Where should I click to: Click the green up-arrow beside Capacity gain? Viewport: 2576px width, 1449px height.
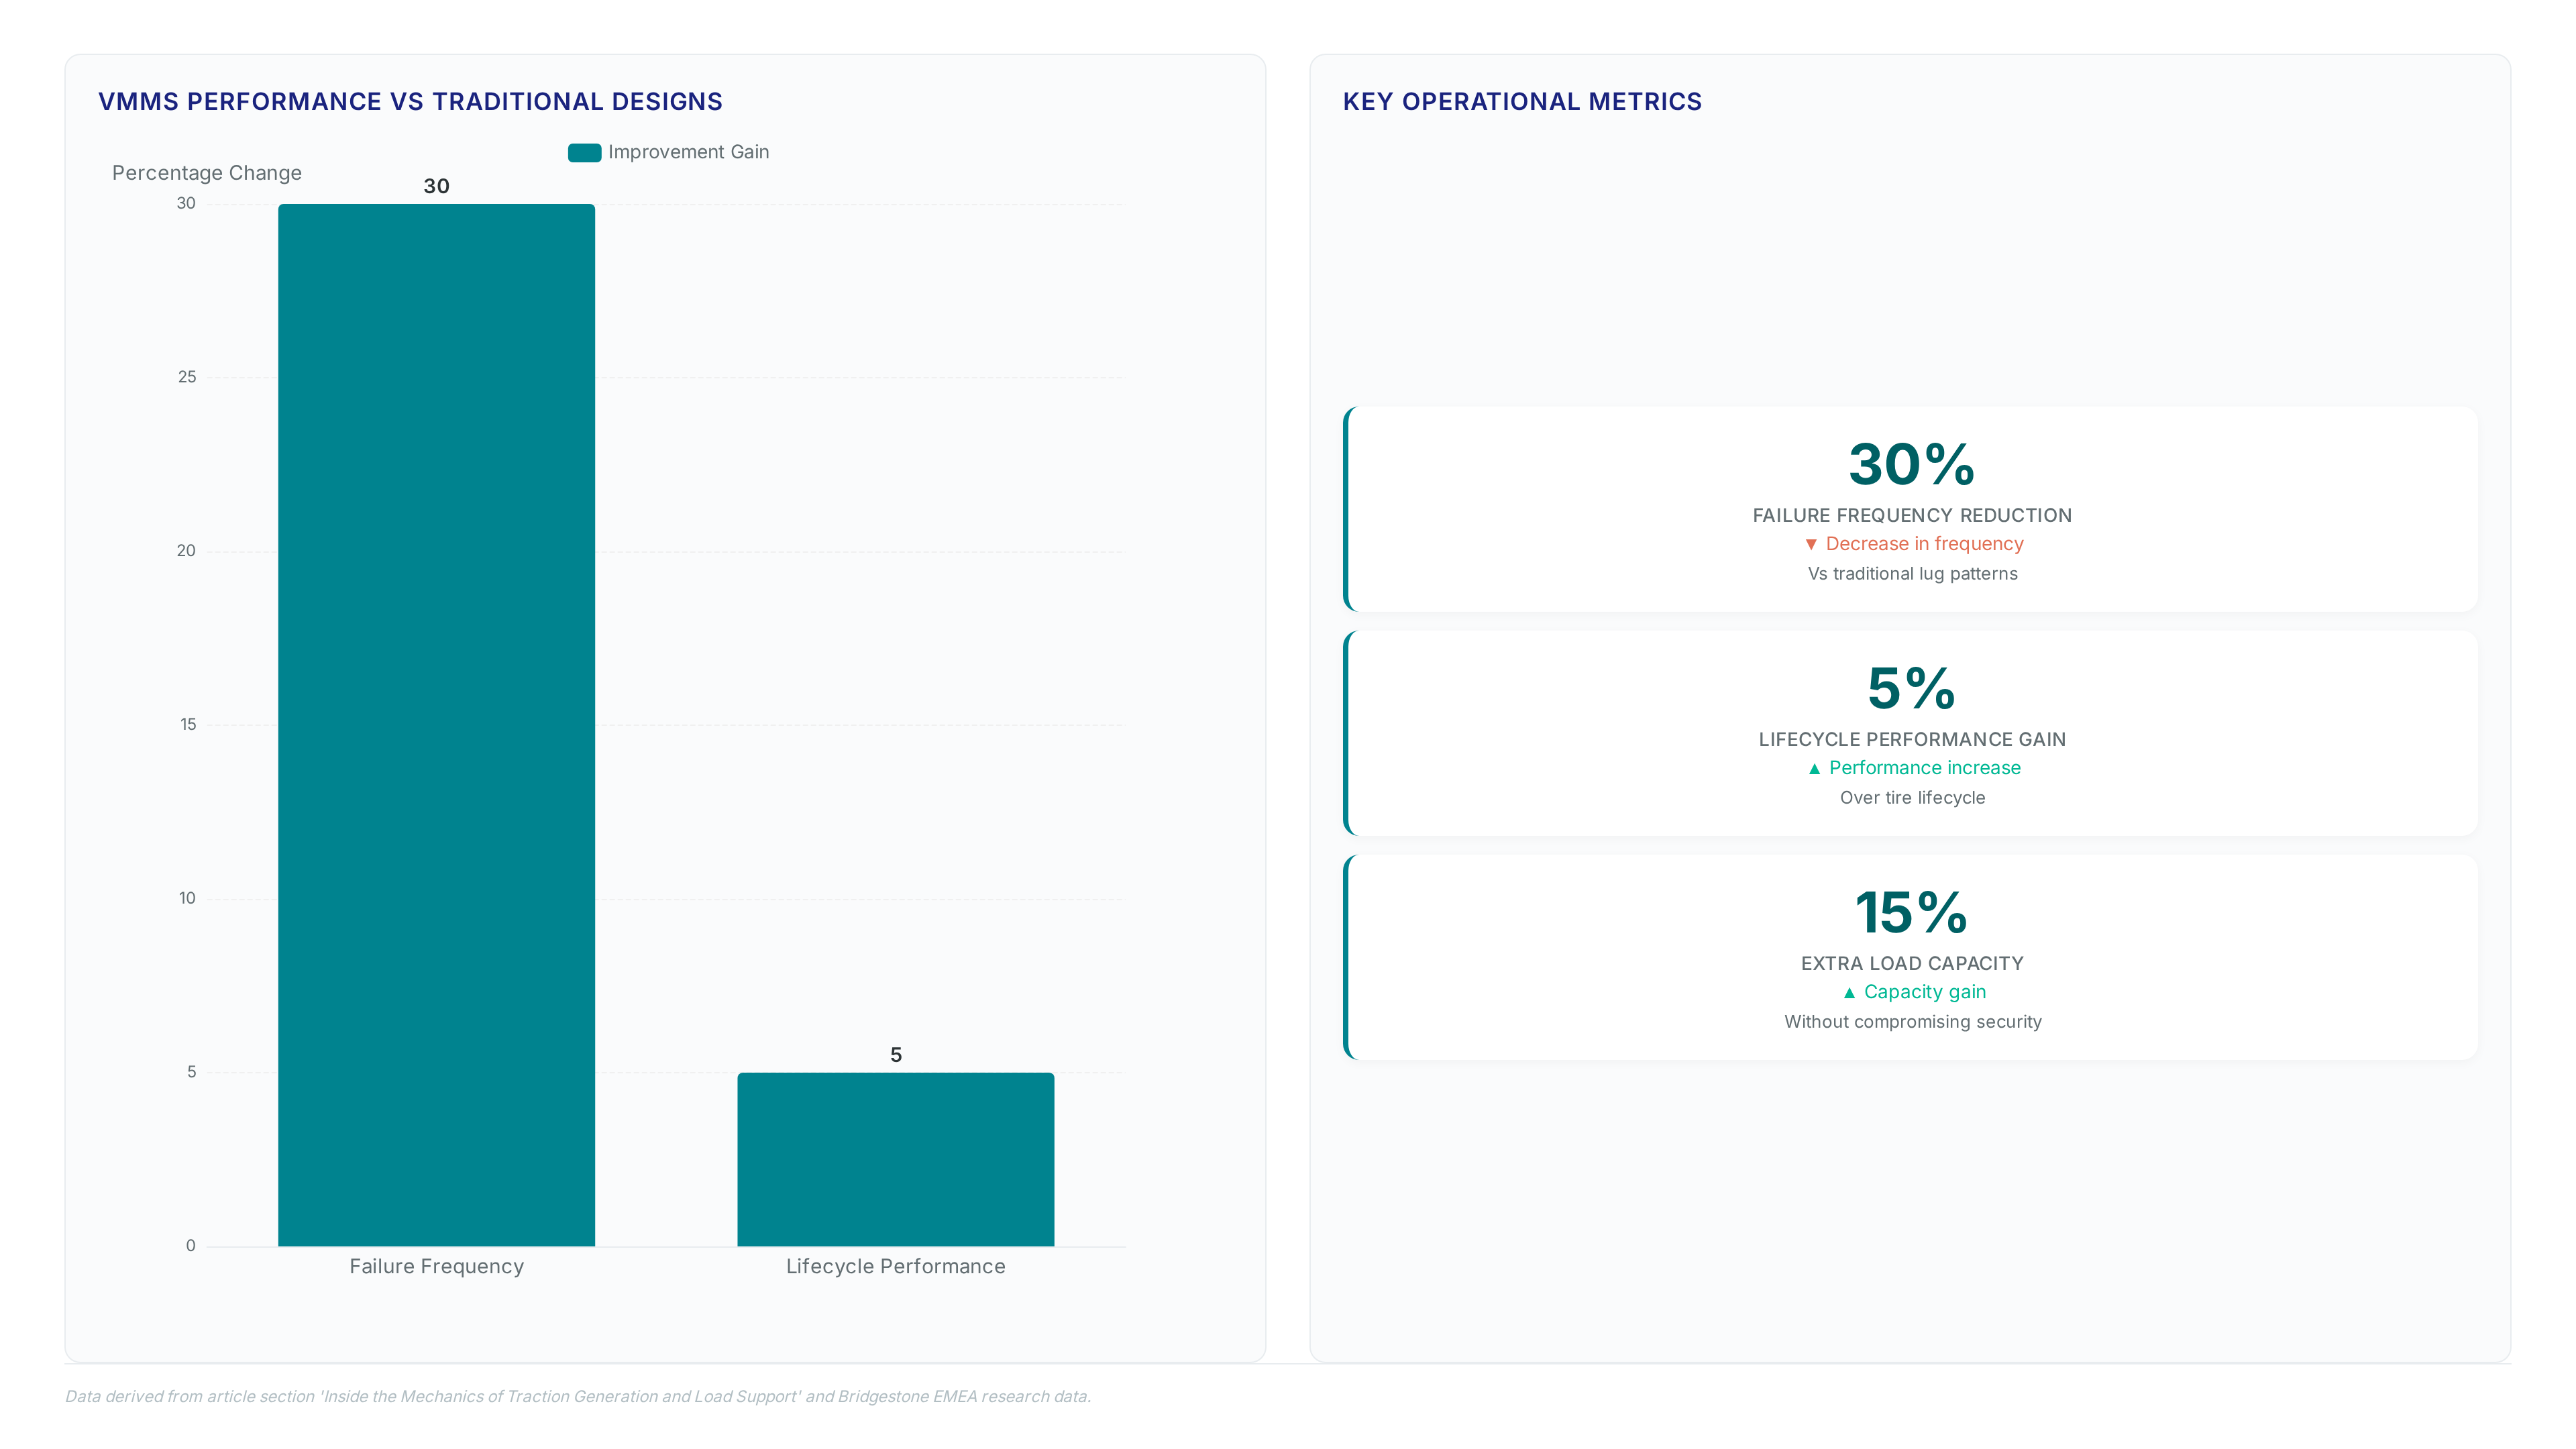[x=1849, y=992]
